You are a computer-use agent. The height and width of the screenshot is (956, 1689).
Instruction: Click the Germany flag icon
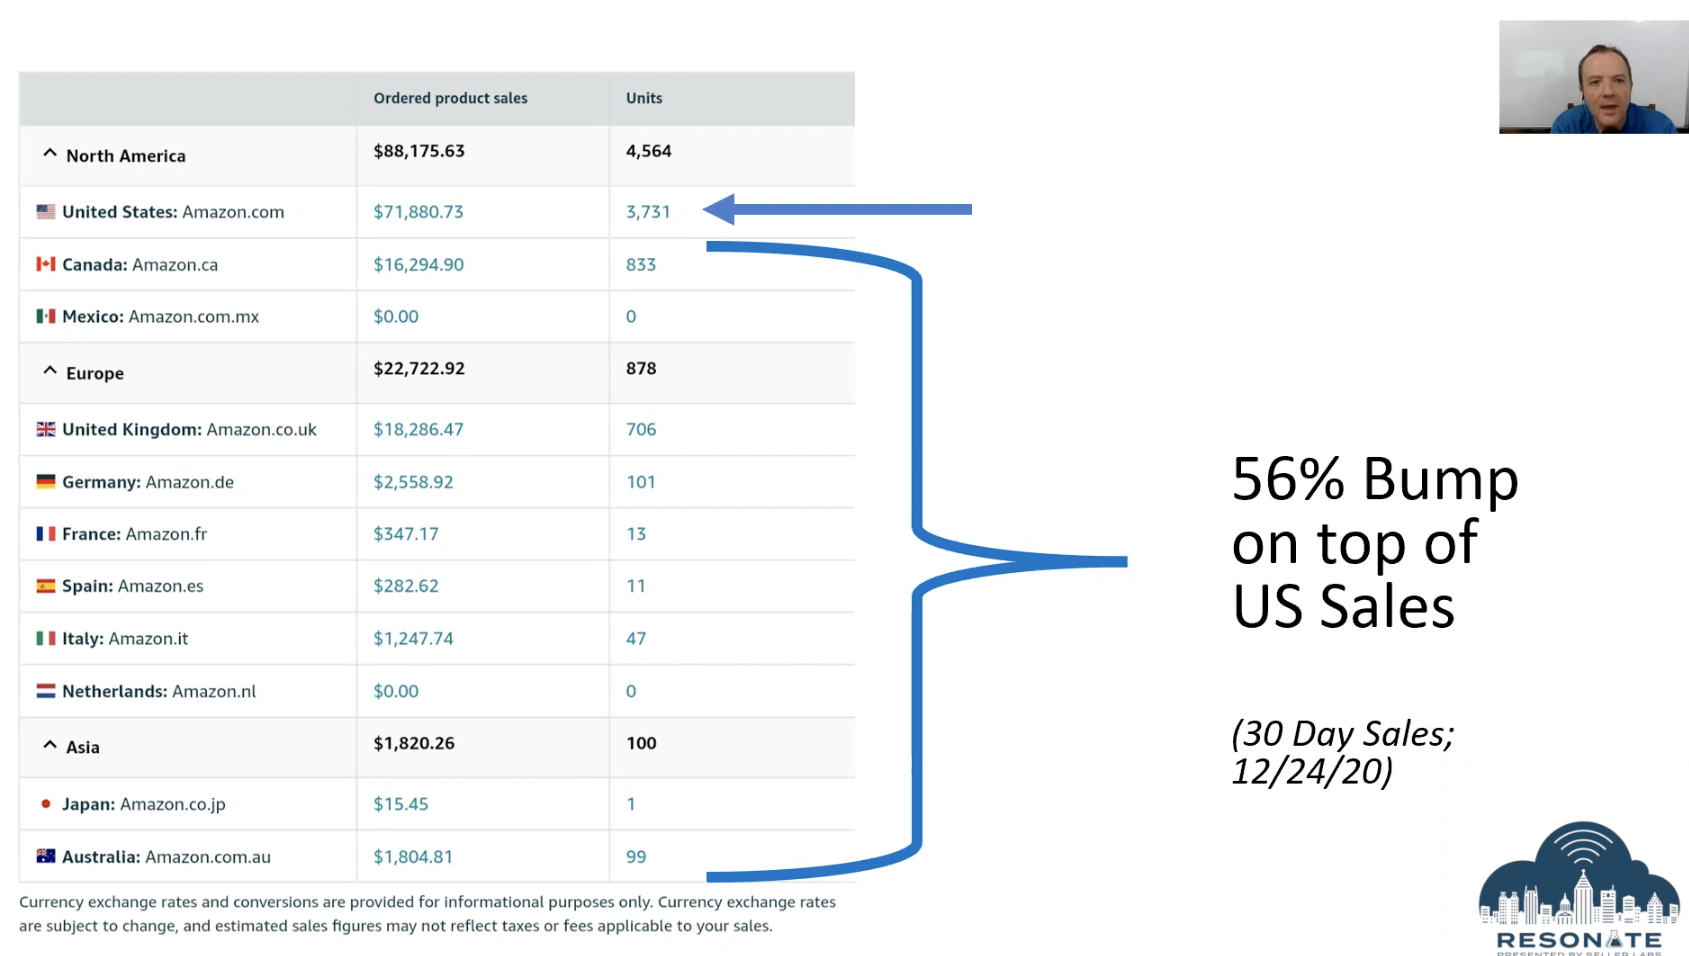[46, 481]
